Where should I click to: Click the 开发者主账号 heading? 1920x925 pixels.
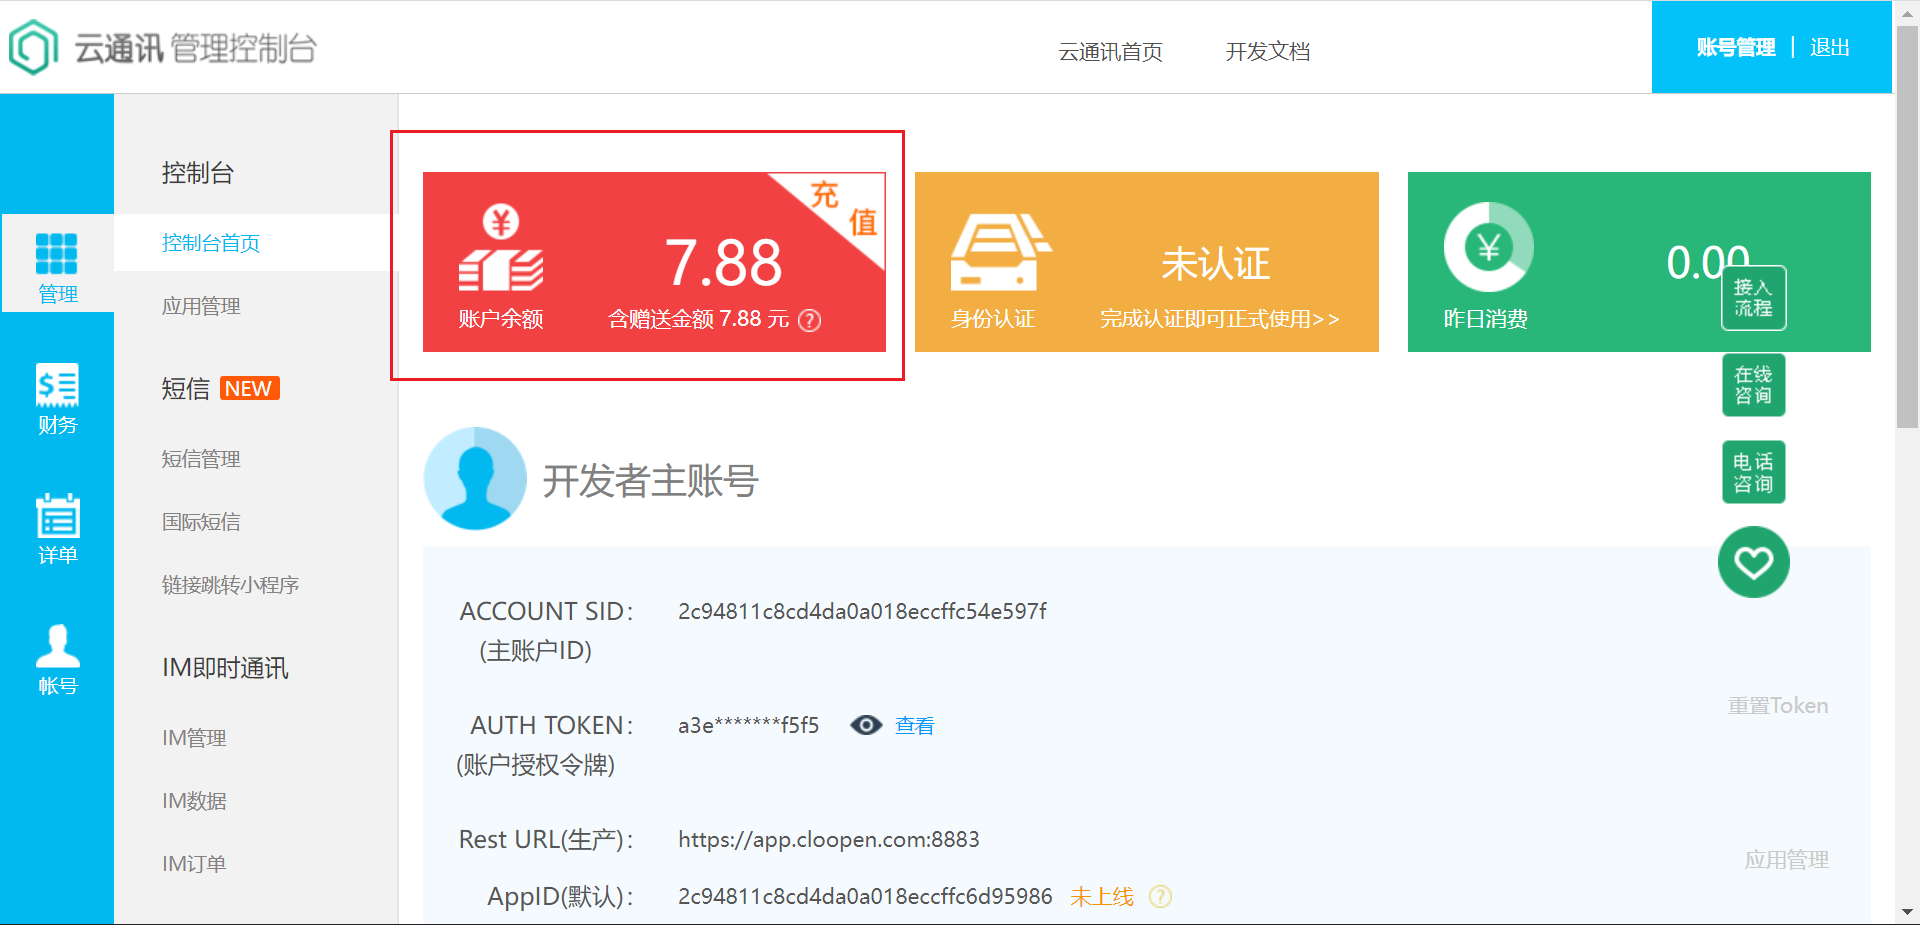(650, 481)
